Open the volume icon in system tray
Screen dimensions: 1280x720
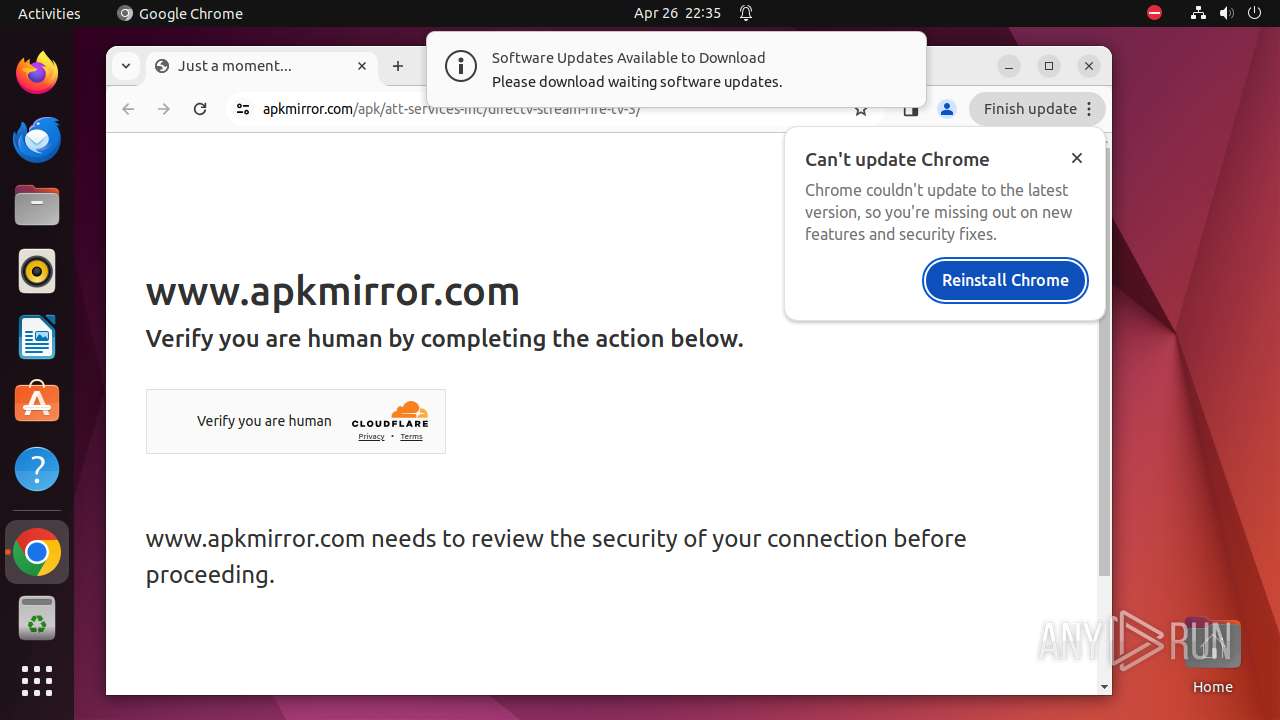pos(1226,13)
